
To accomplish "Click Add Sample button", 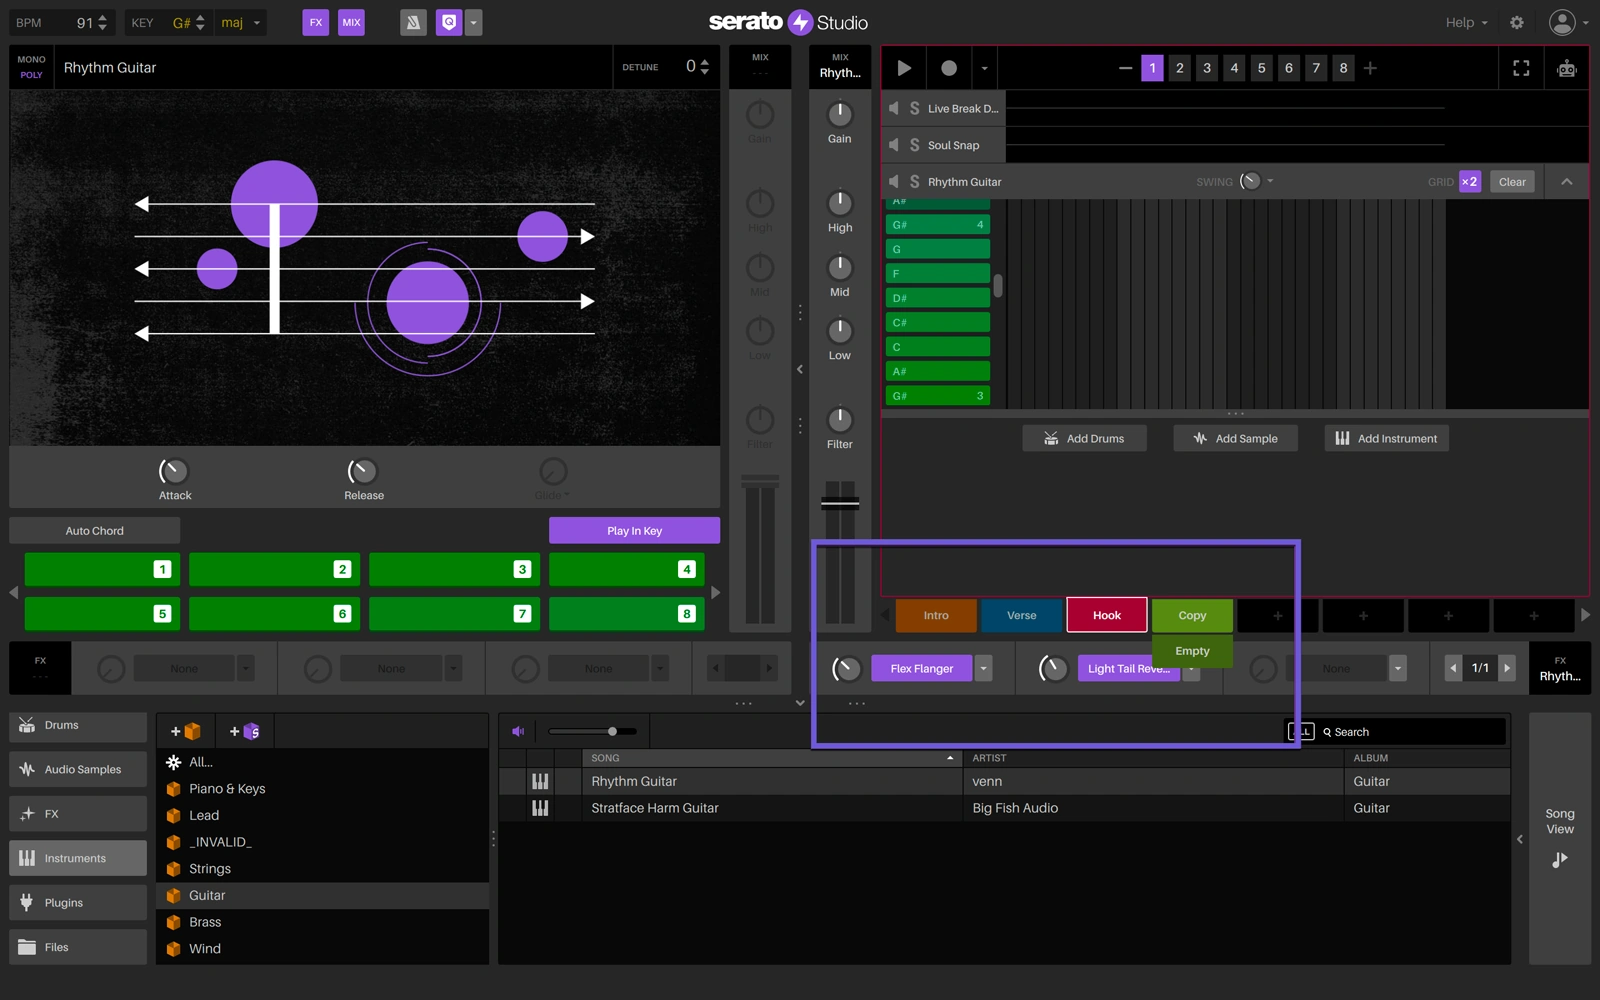I will pyautogui.click(x=1235, y=438).
